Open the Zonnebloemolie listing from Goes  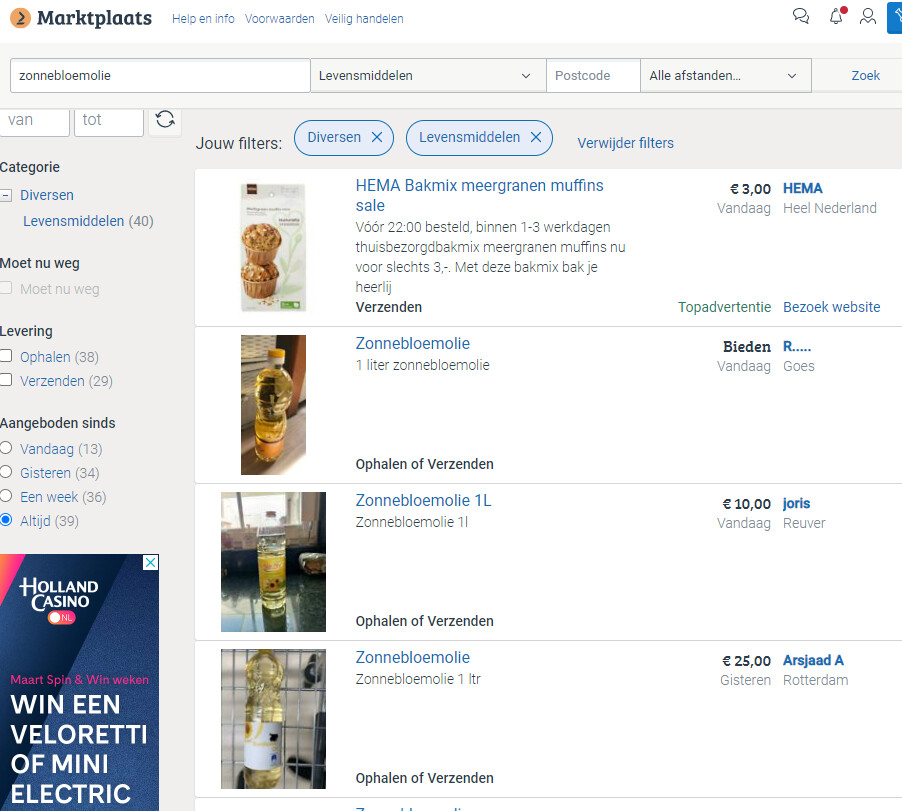[412, 343]
